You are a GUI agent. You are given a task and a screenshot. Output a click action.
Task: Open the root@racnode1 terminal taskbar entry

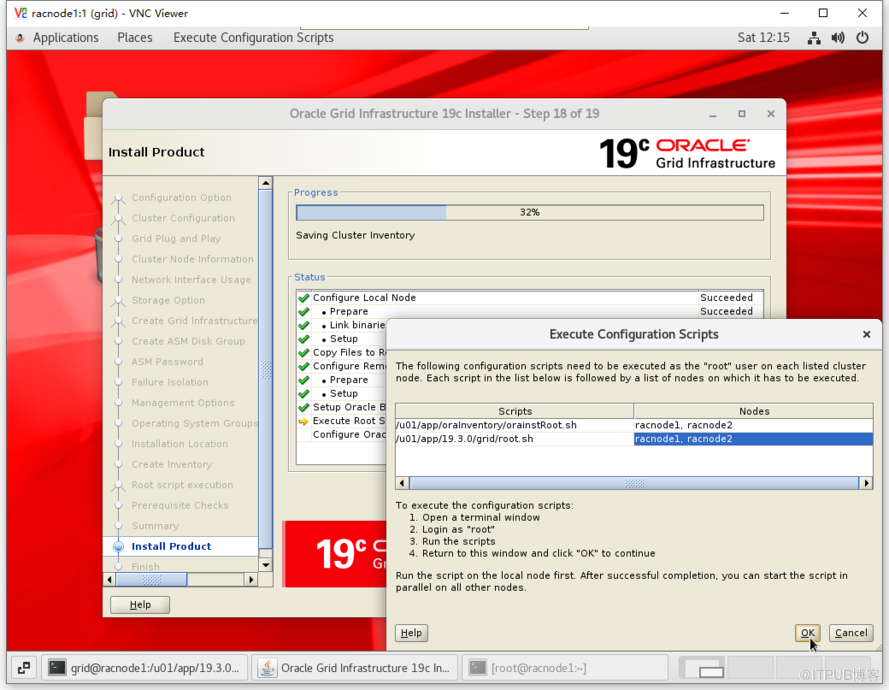[x=565, y=668]
